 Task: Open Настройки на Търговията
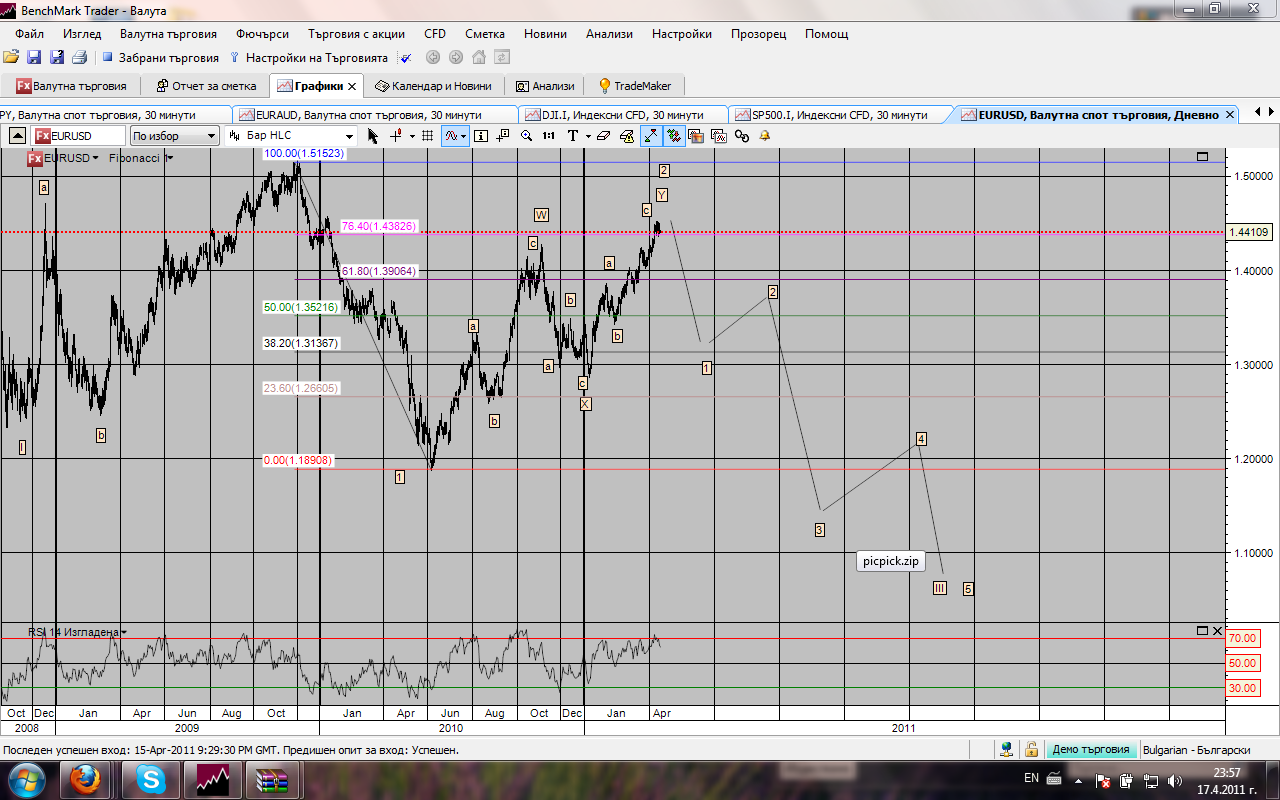(x=309, y=58)
